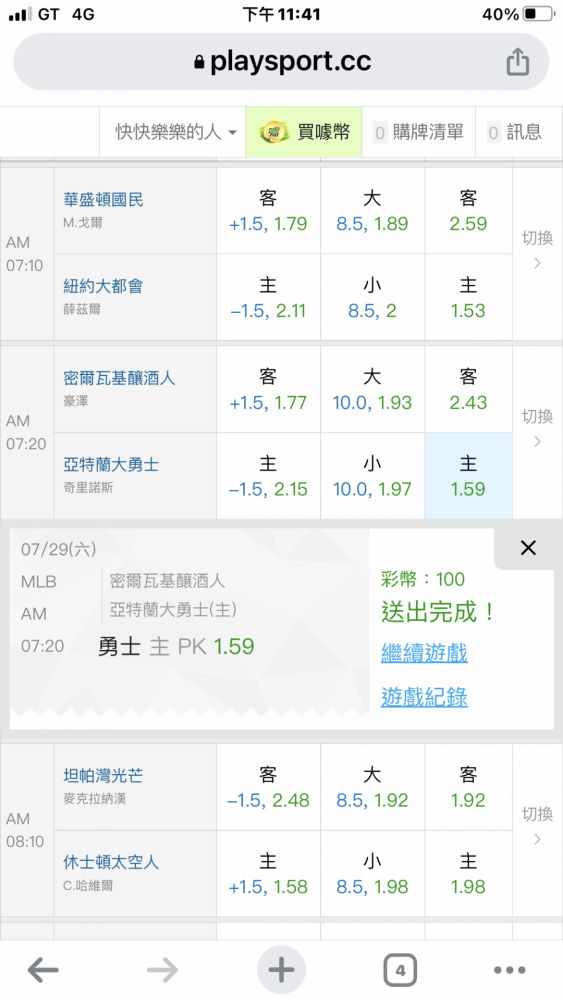This screenshot has width=563, height=1000.
Task: Open 訊息 messages tab
Action: click(515, 132)
